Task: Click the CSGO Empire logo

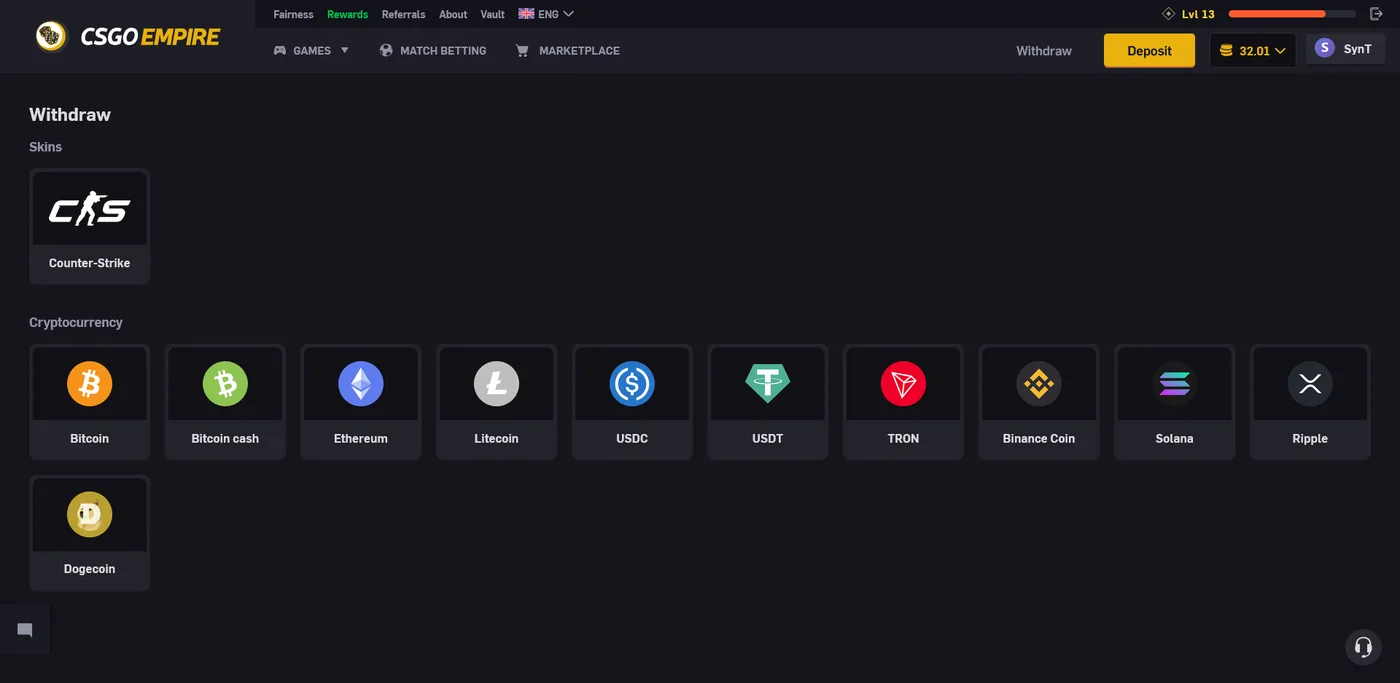Action: click(x=127, y=37)
